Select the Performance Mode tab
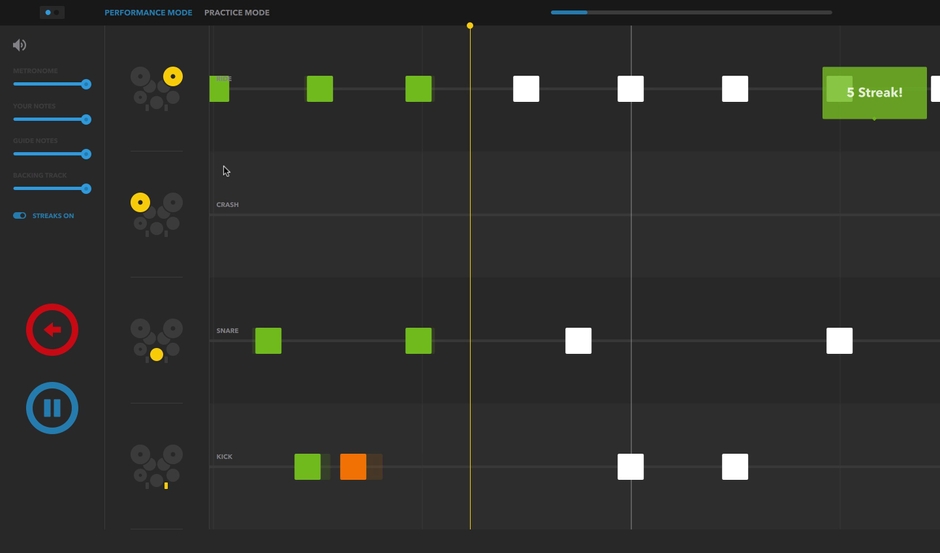 pyautogui.click(x=148, y=13)
